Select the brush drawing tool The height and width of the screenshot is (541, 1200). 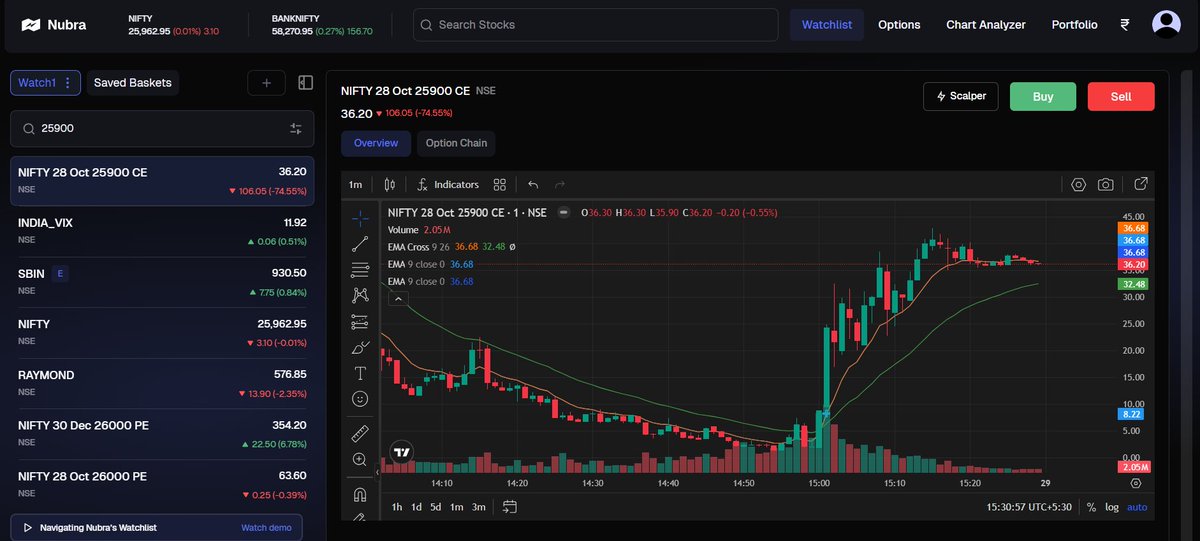pos(360,347)
